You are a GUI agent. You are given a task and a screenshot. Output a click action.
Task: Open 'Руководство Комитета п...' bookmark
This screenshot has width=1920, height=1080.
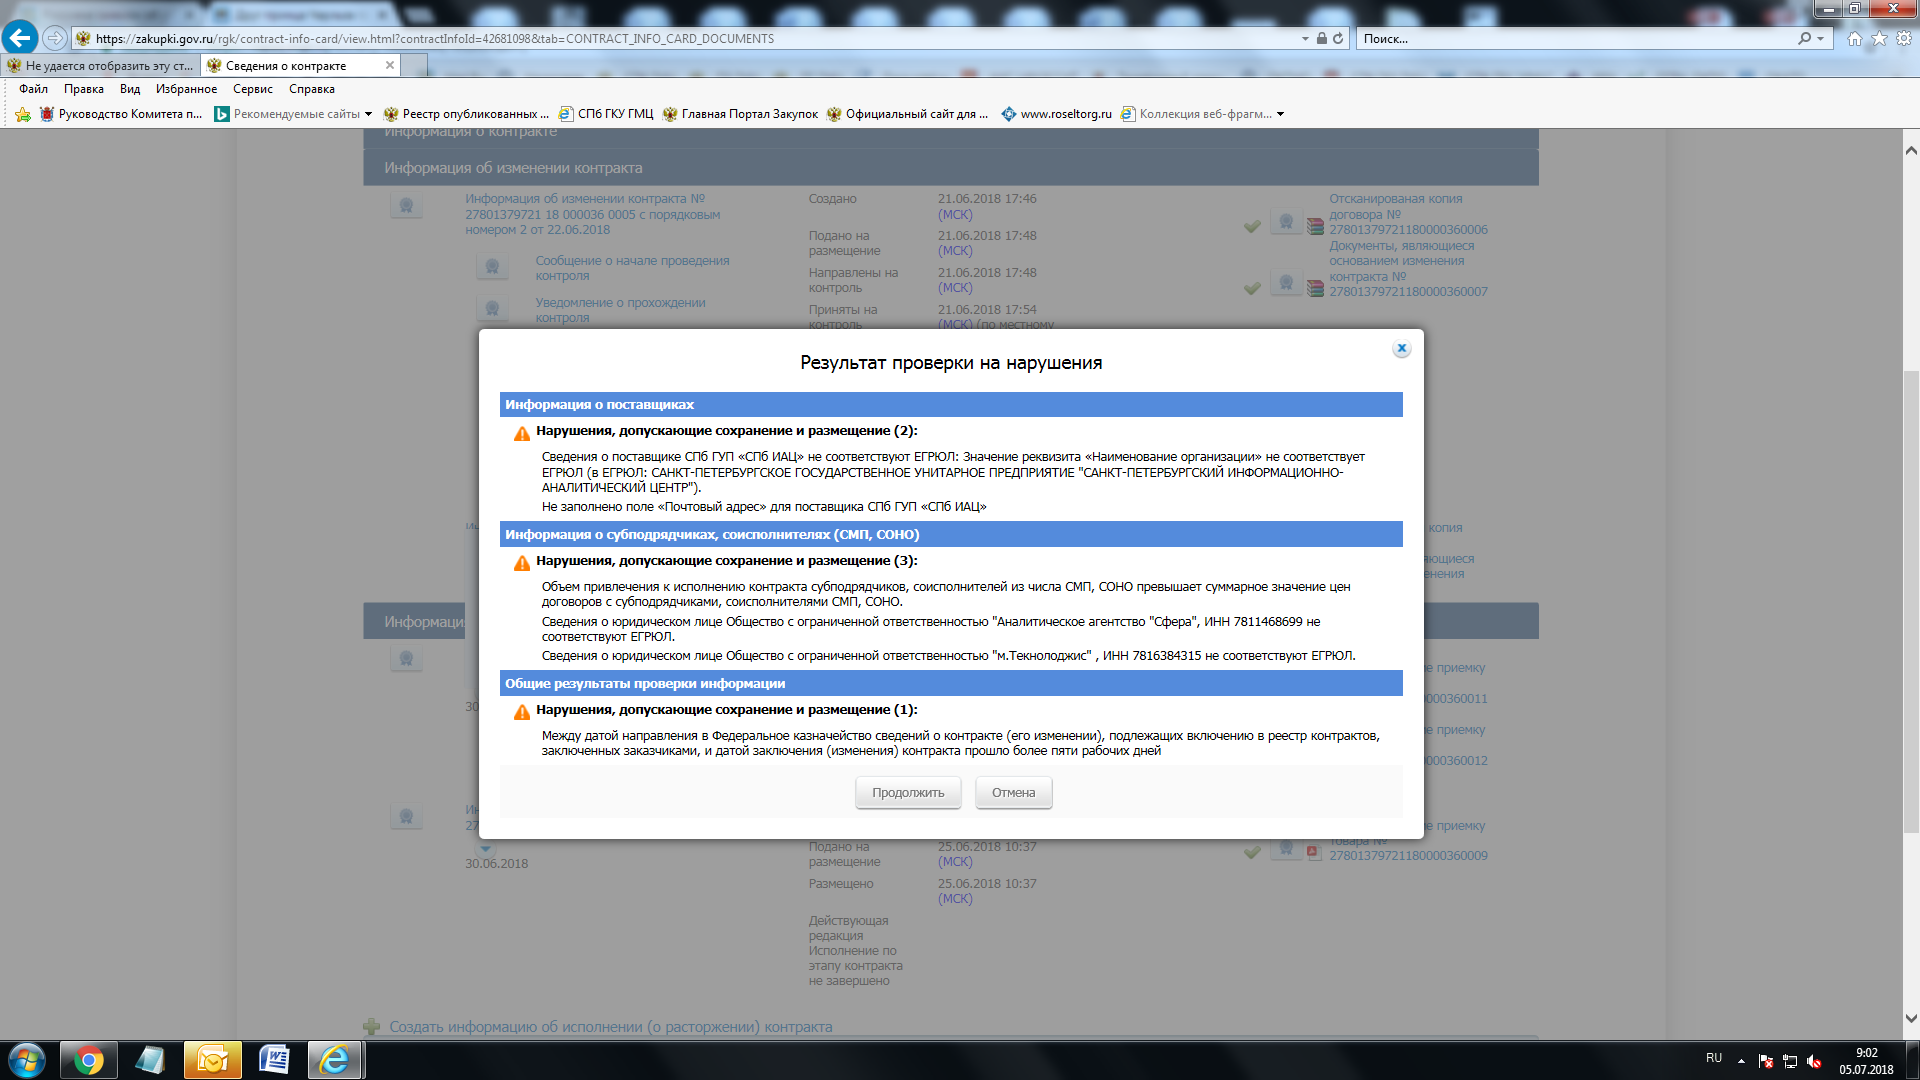(x=120, y=114)
